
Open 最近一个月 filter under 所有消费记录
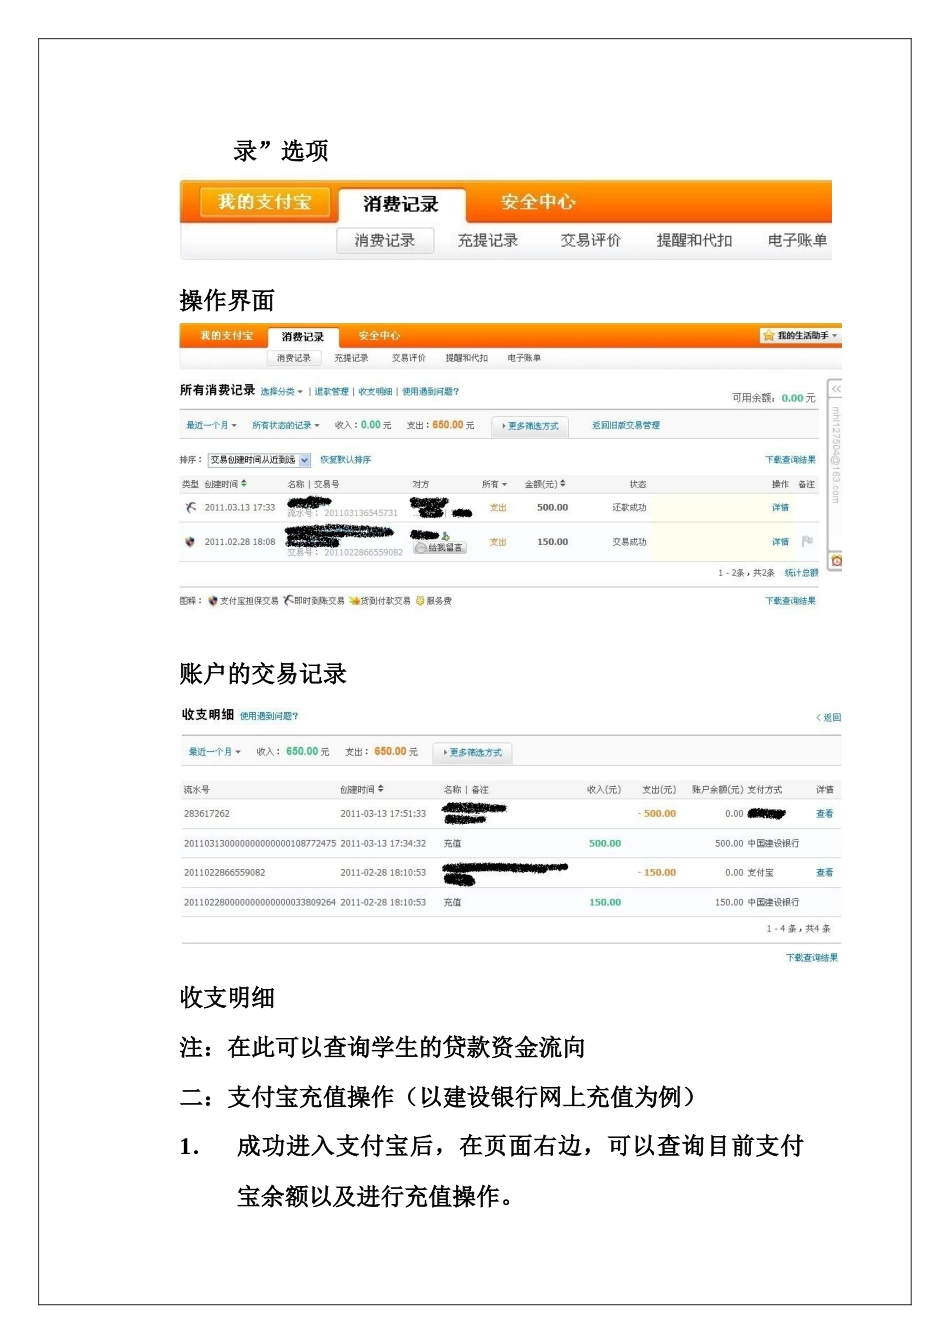[211, 426]
